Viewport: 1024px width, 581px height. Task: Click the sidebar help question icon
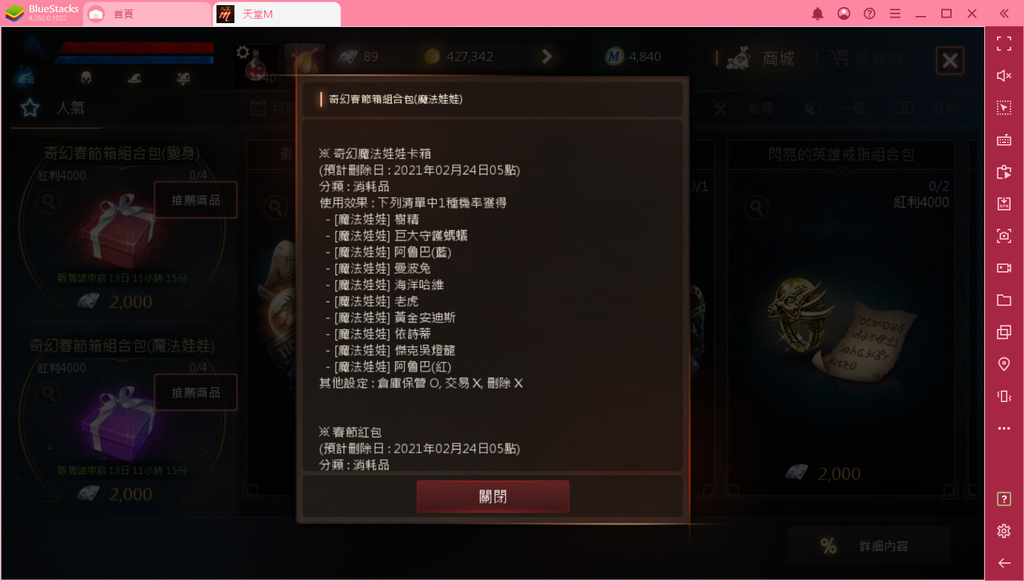click(x=1004, y=499)
